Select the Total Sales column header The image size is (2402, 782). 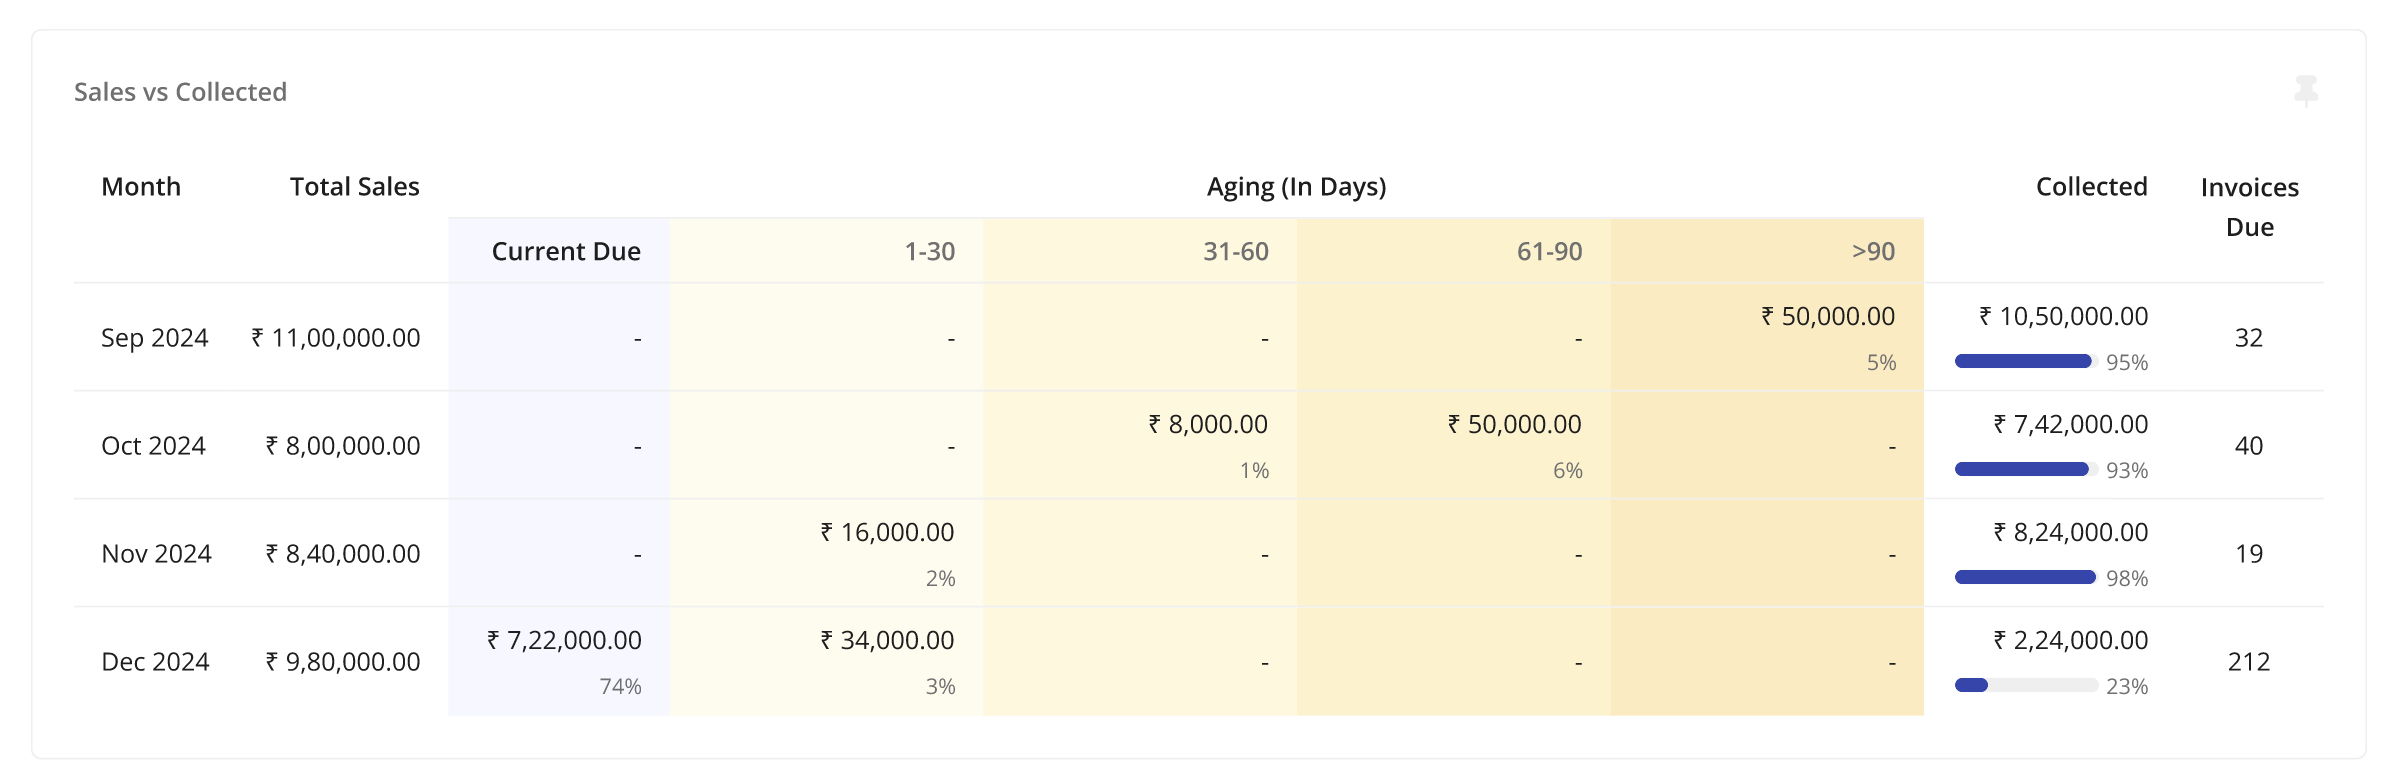(354, 187)
